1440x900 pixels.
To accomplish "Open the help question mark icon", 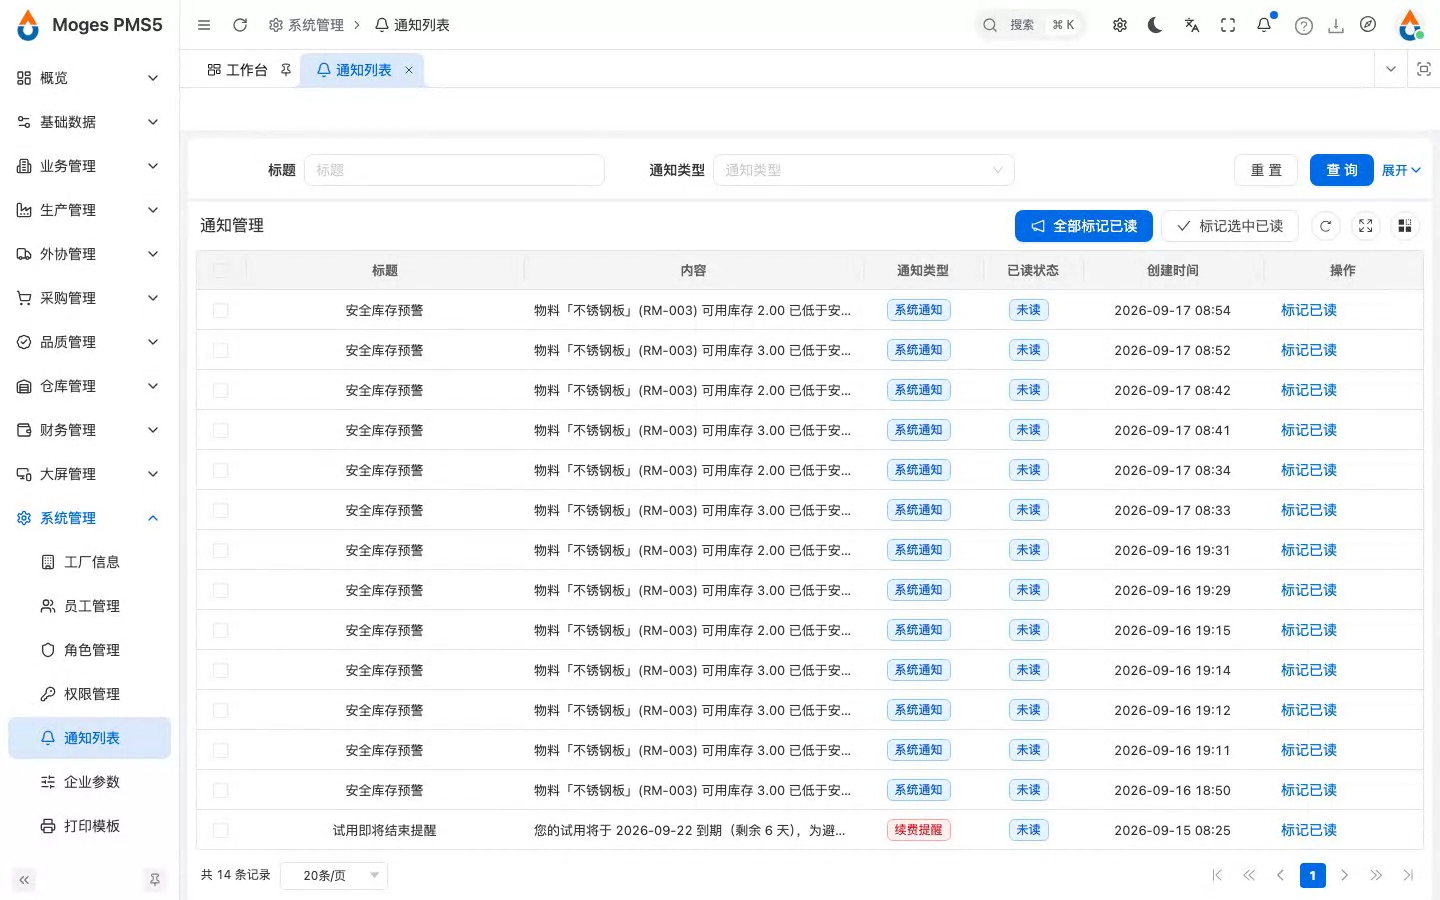I will click(x=1304, y=26).
